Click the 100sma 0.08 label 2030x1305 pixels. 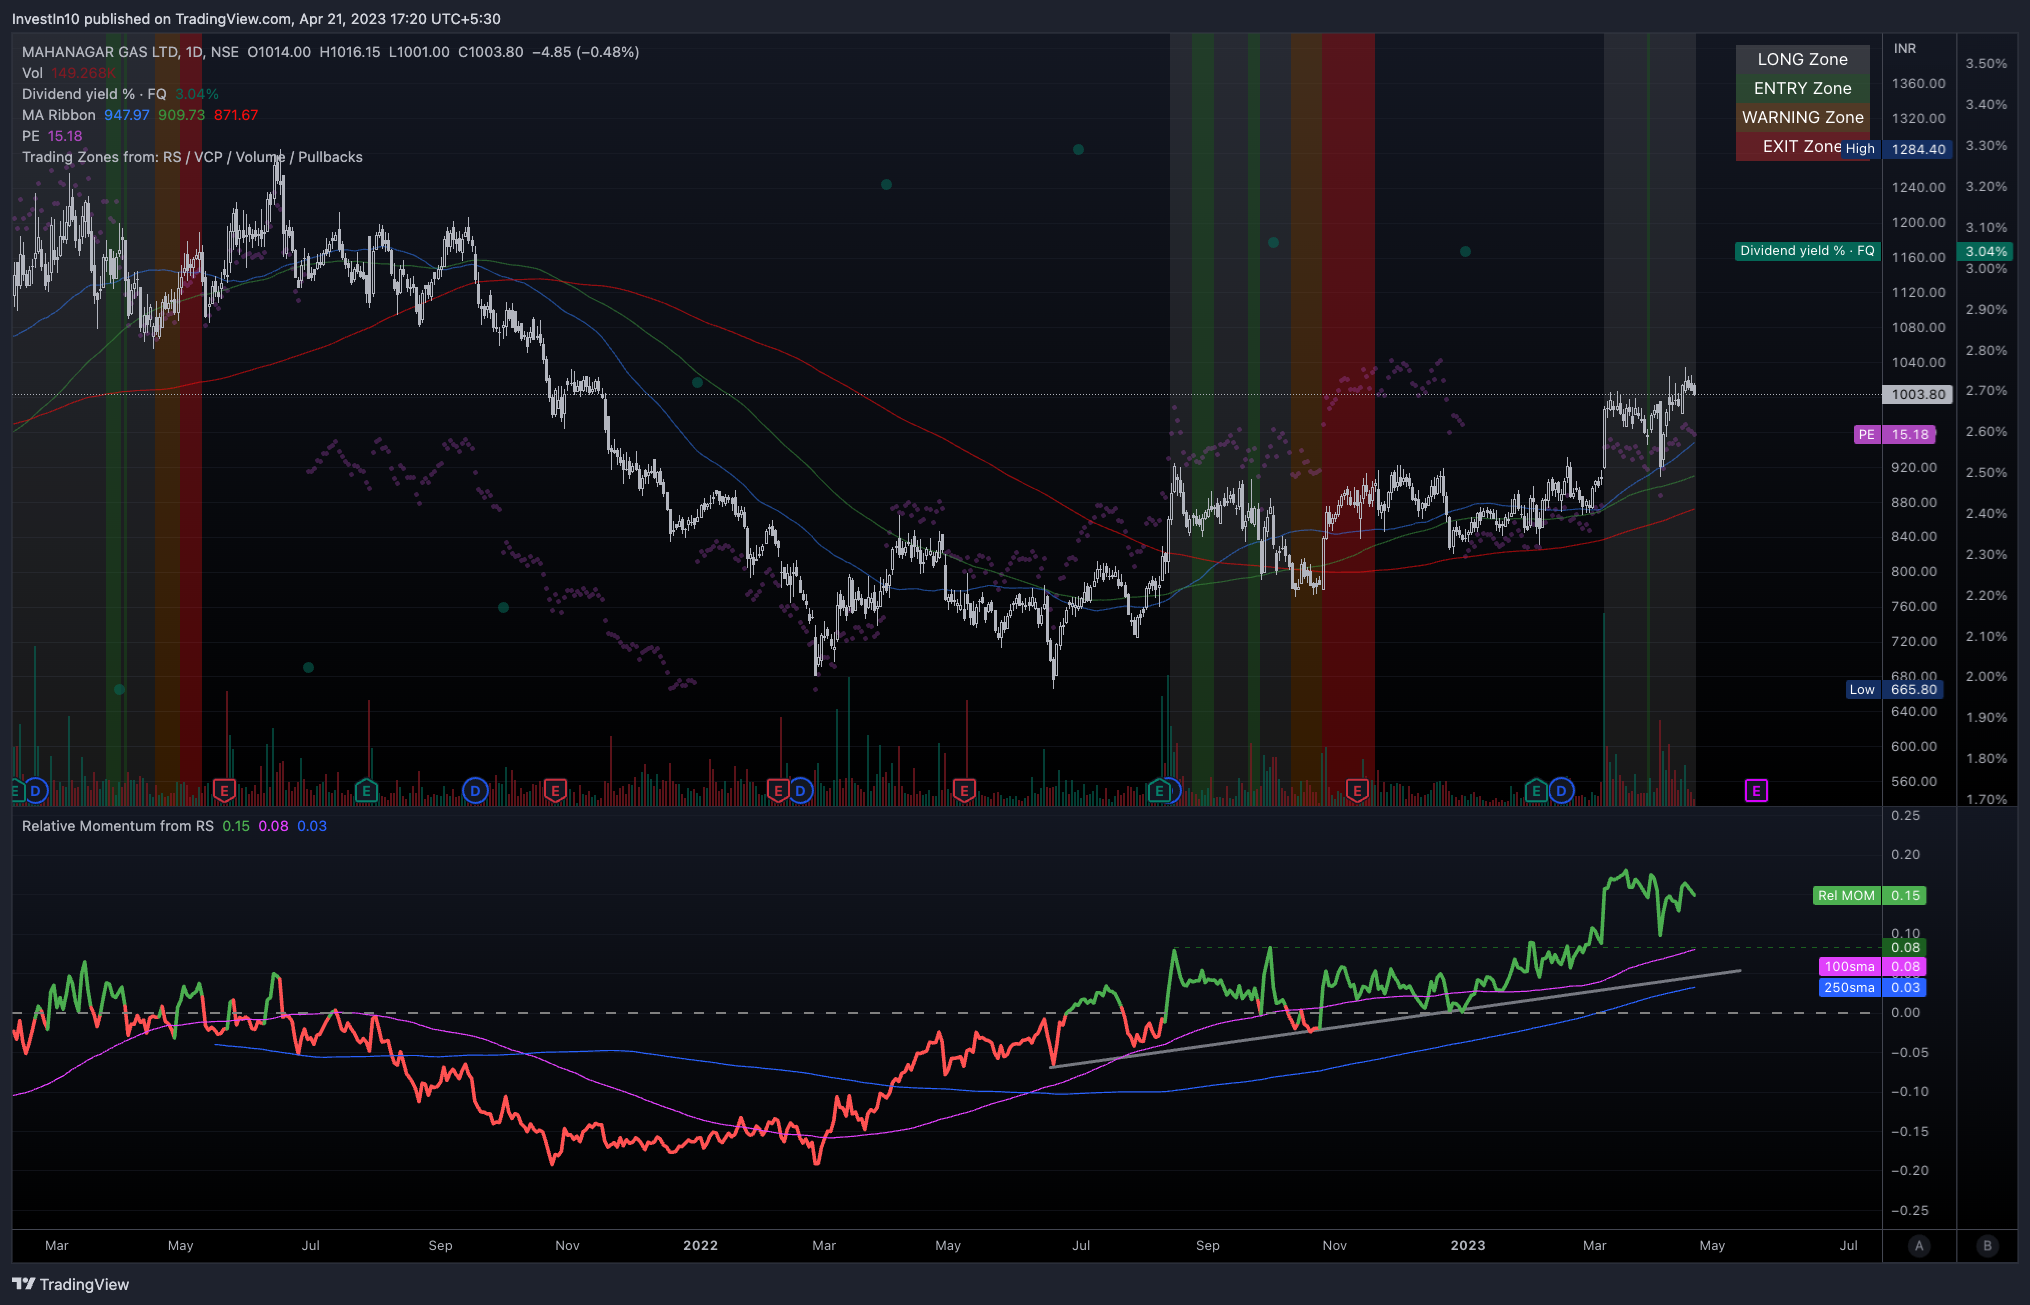pos(1872,966)
